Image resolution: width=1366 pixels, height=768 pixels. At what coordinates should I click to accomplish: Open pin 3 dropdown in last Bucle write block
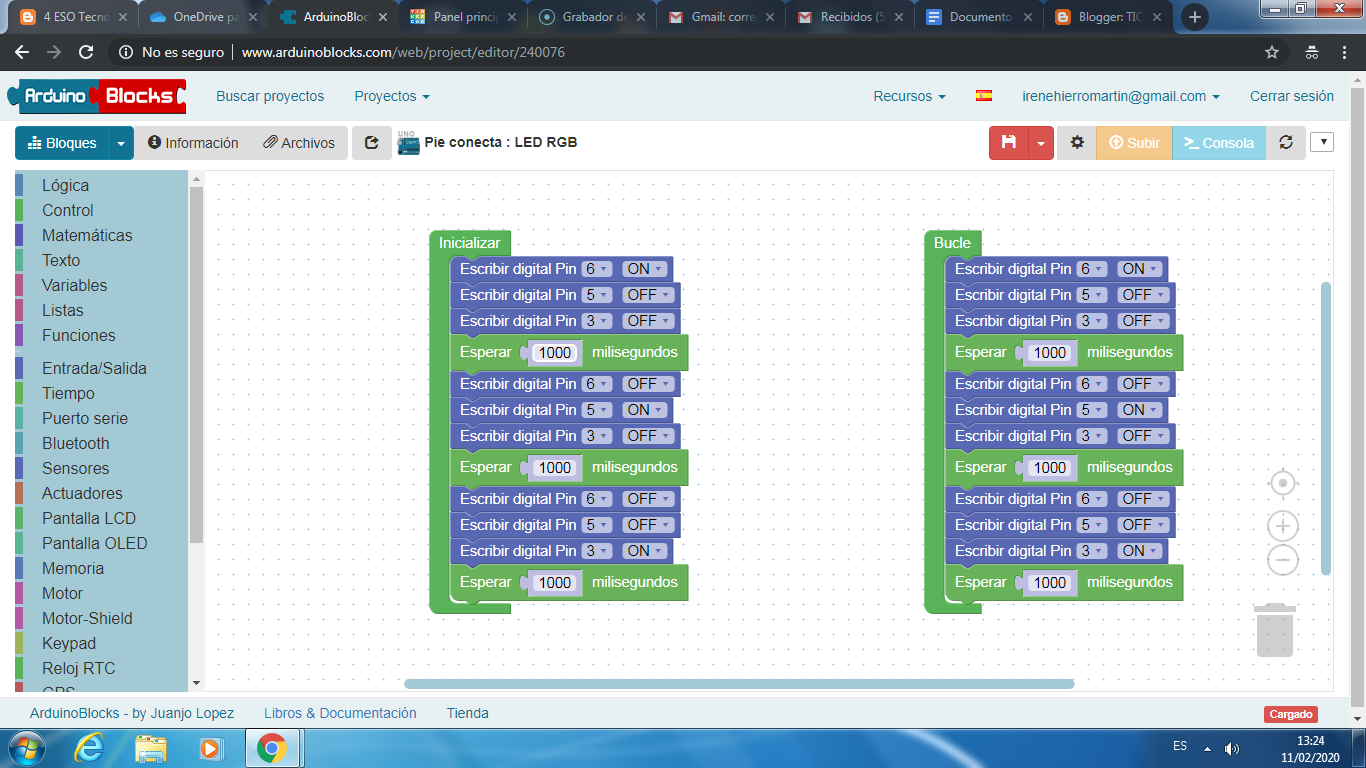coord(1092,551)
